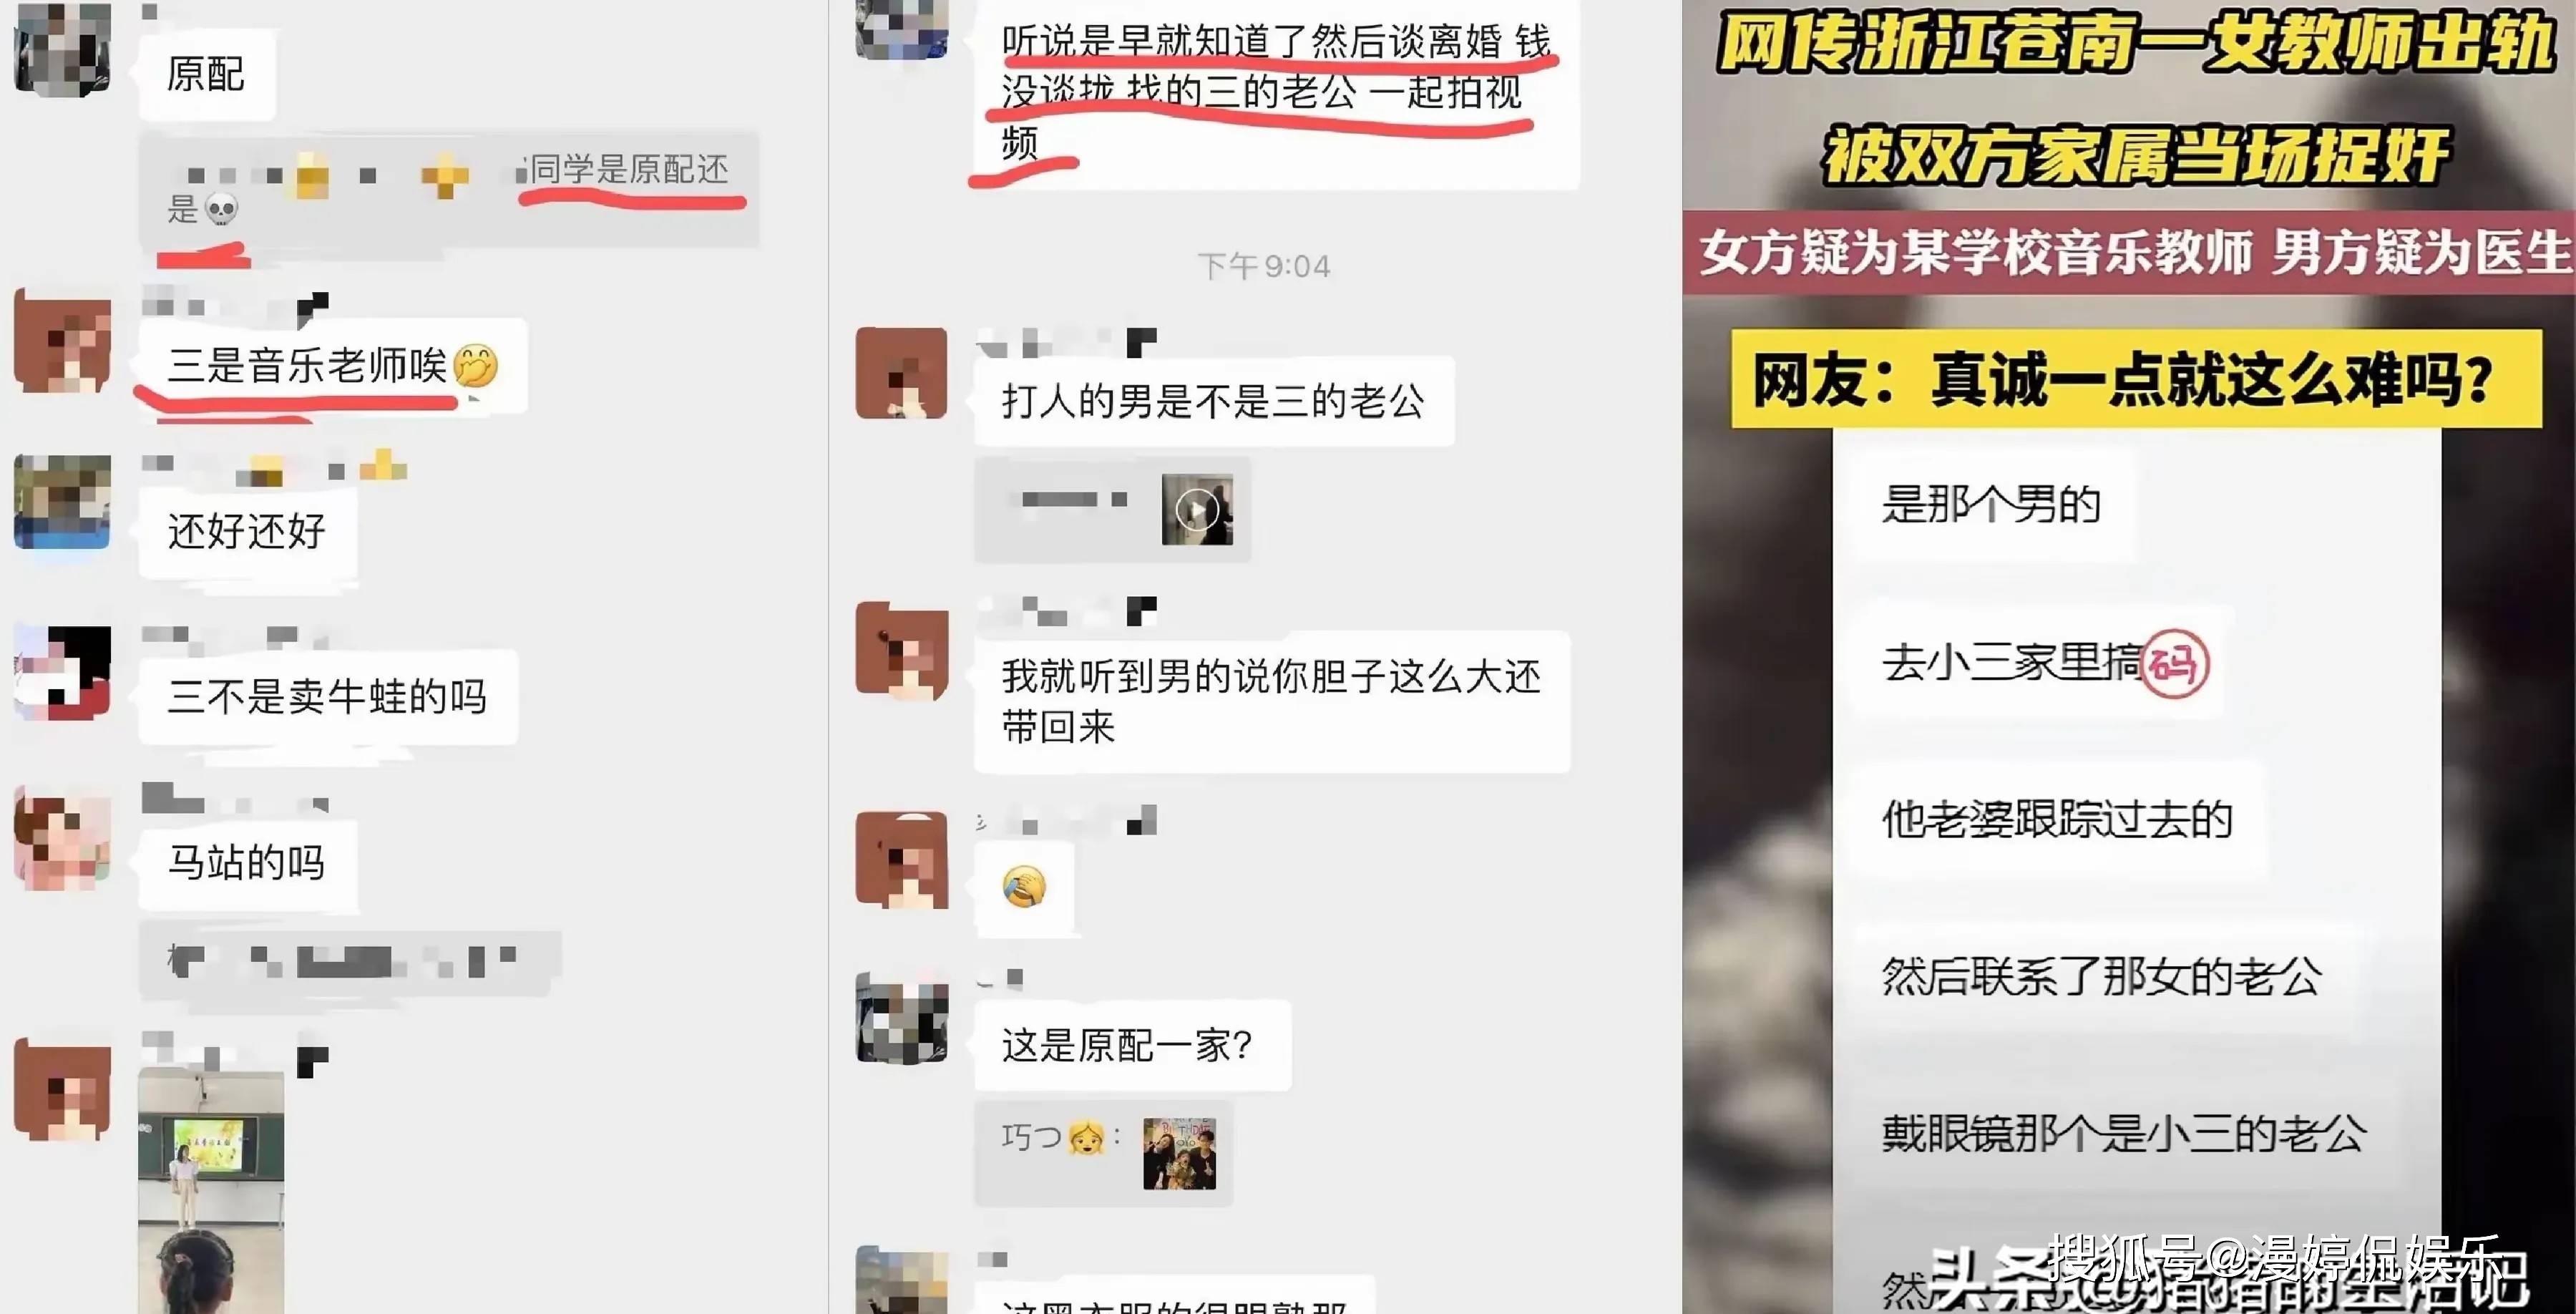2576x1314 pixels.
Task: Open avatar beside 马站的吗 message
Action: click(x=62, y=839)
